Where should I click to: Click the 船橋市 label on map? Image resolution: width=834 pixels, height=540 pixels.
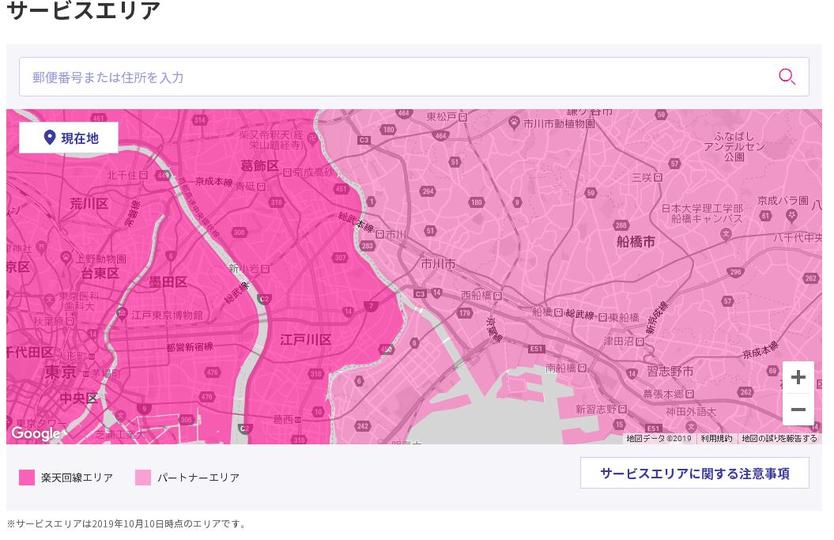click(636, 242)
